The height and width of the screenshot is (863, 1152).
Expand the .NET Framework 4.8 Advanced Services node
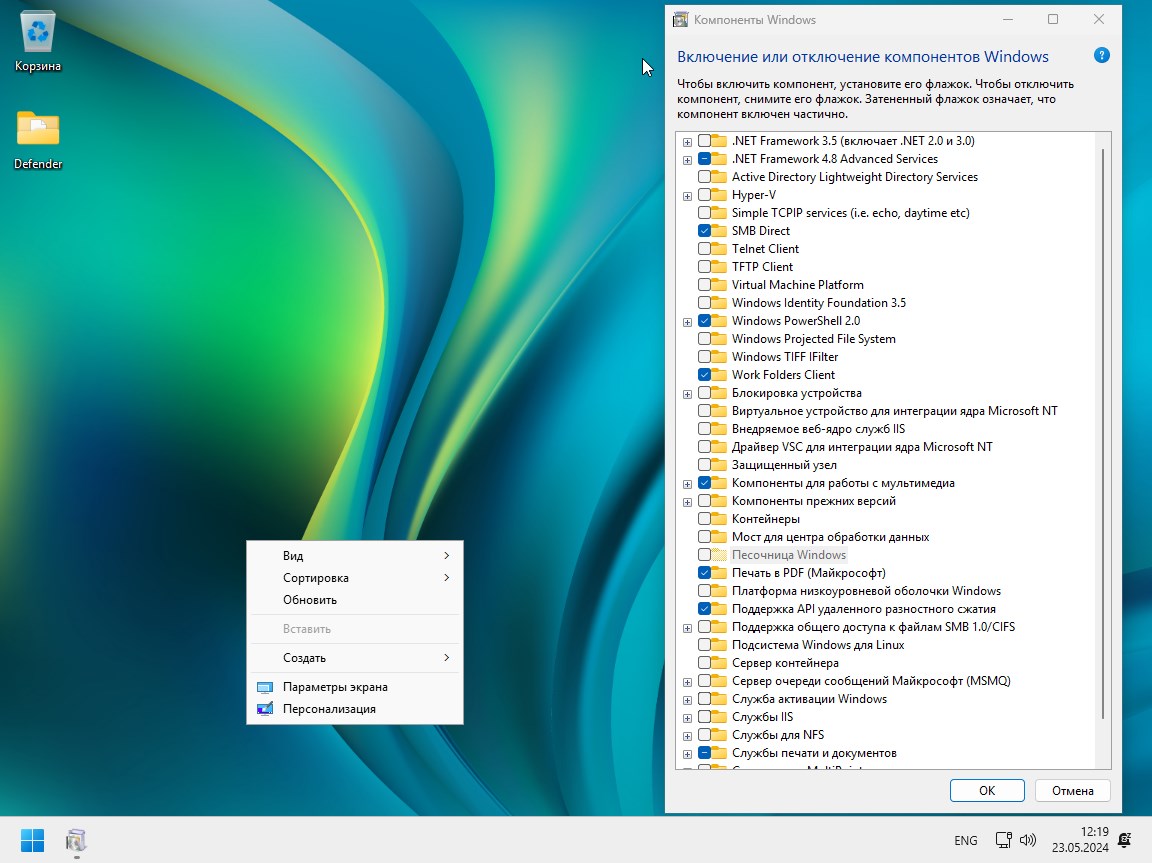pos(688,159)
